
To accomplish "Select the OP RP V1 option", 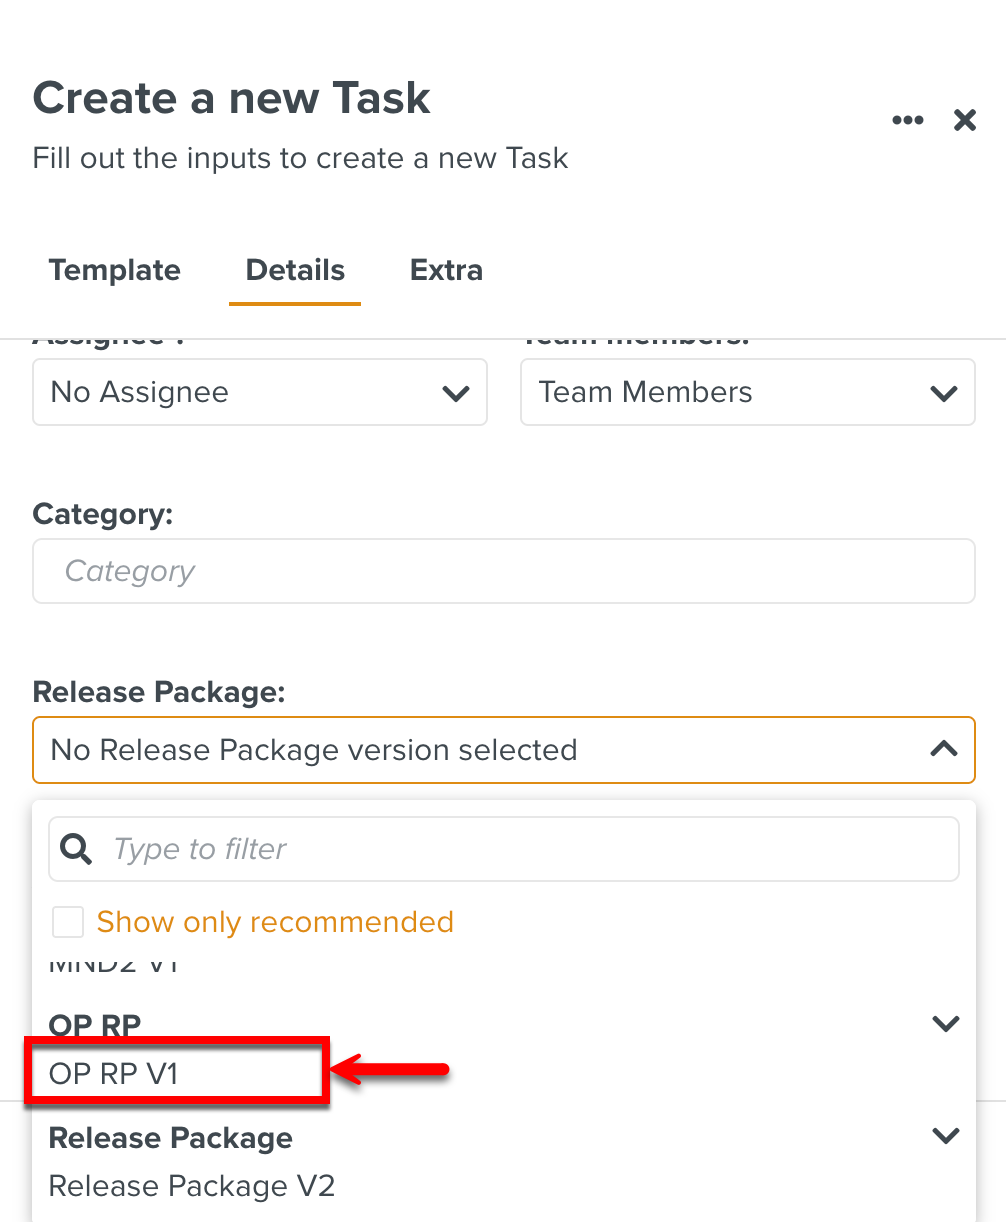I will coord(114,1073).
